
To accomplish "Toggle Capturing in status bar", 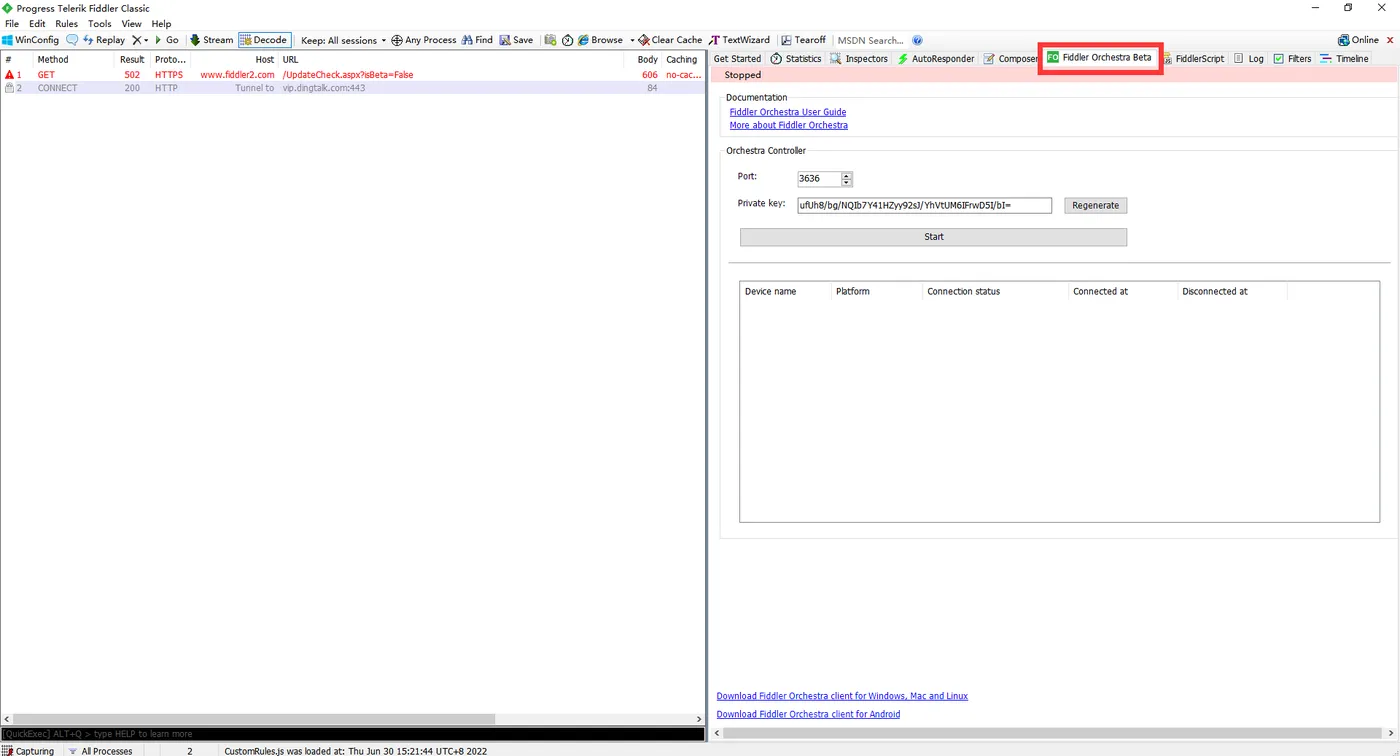I will [29, 751].
